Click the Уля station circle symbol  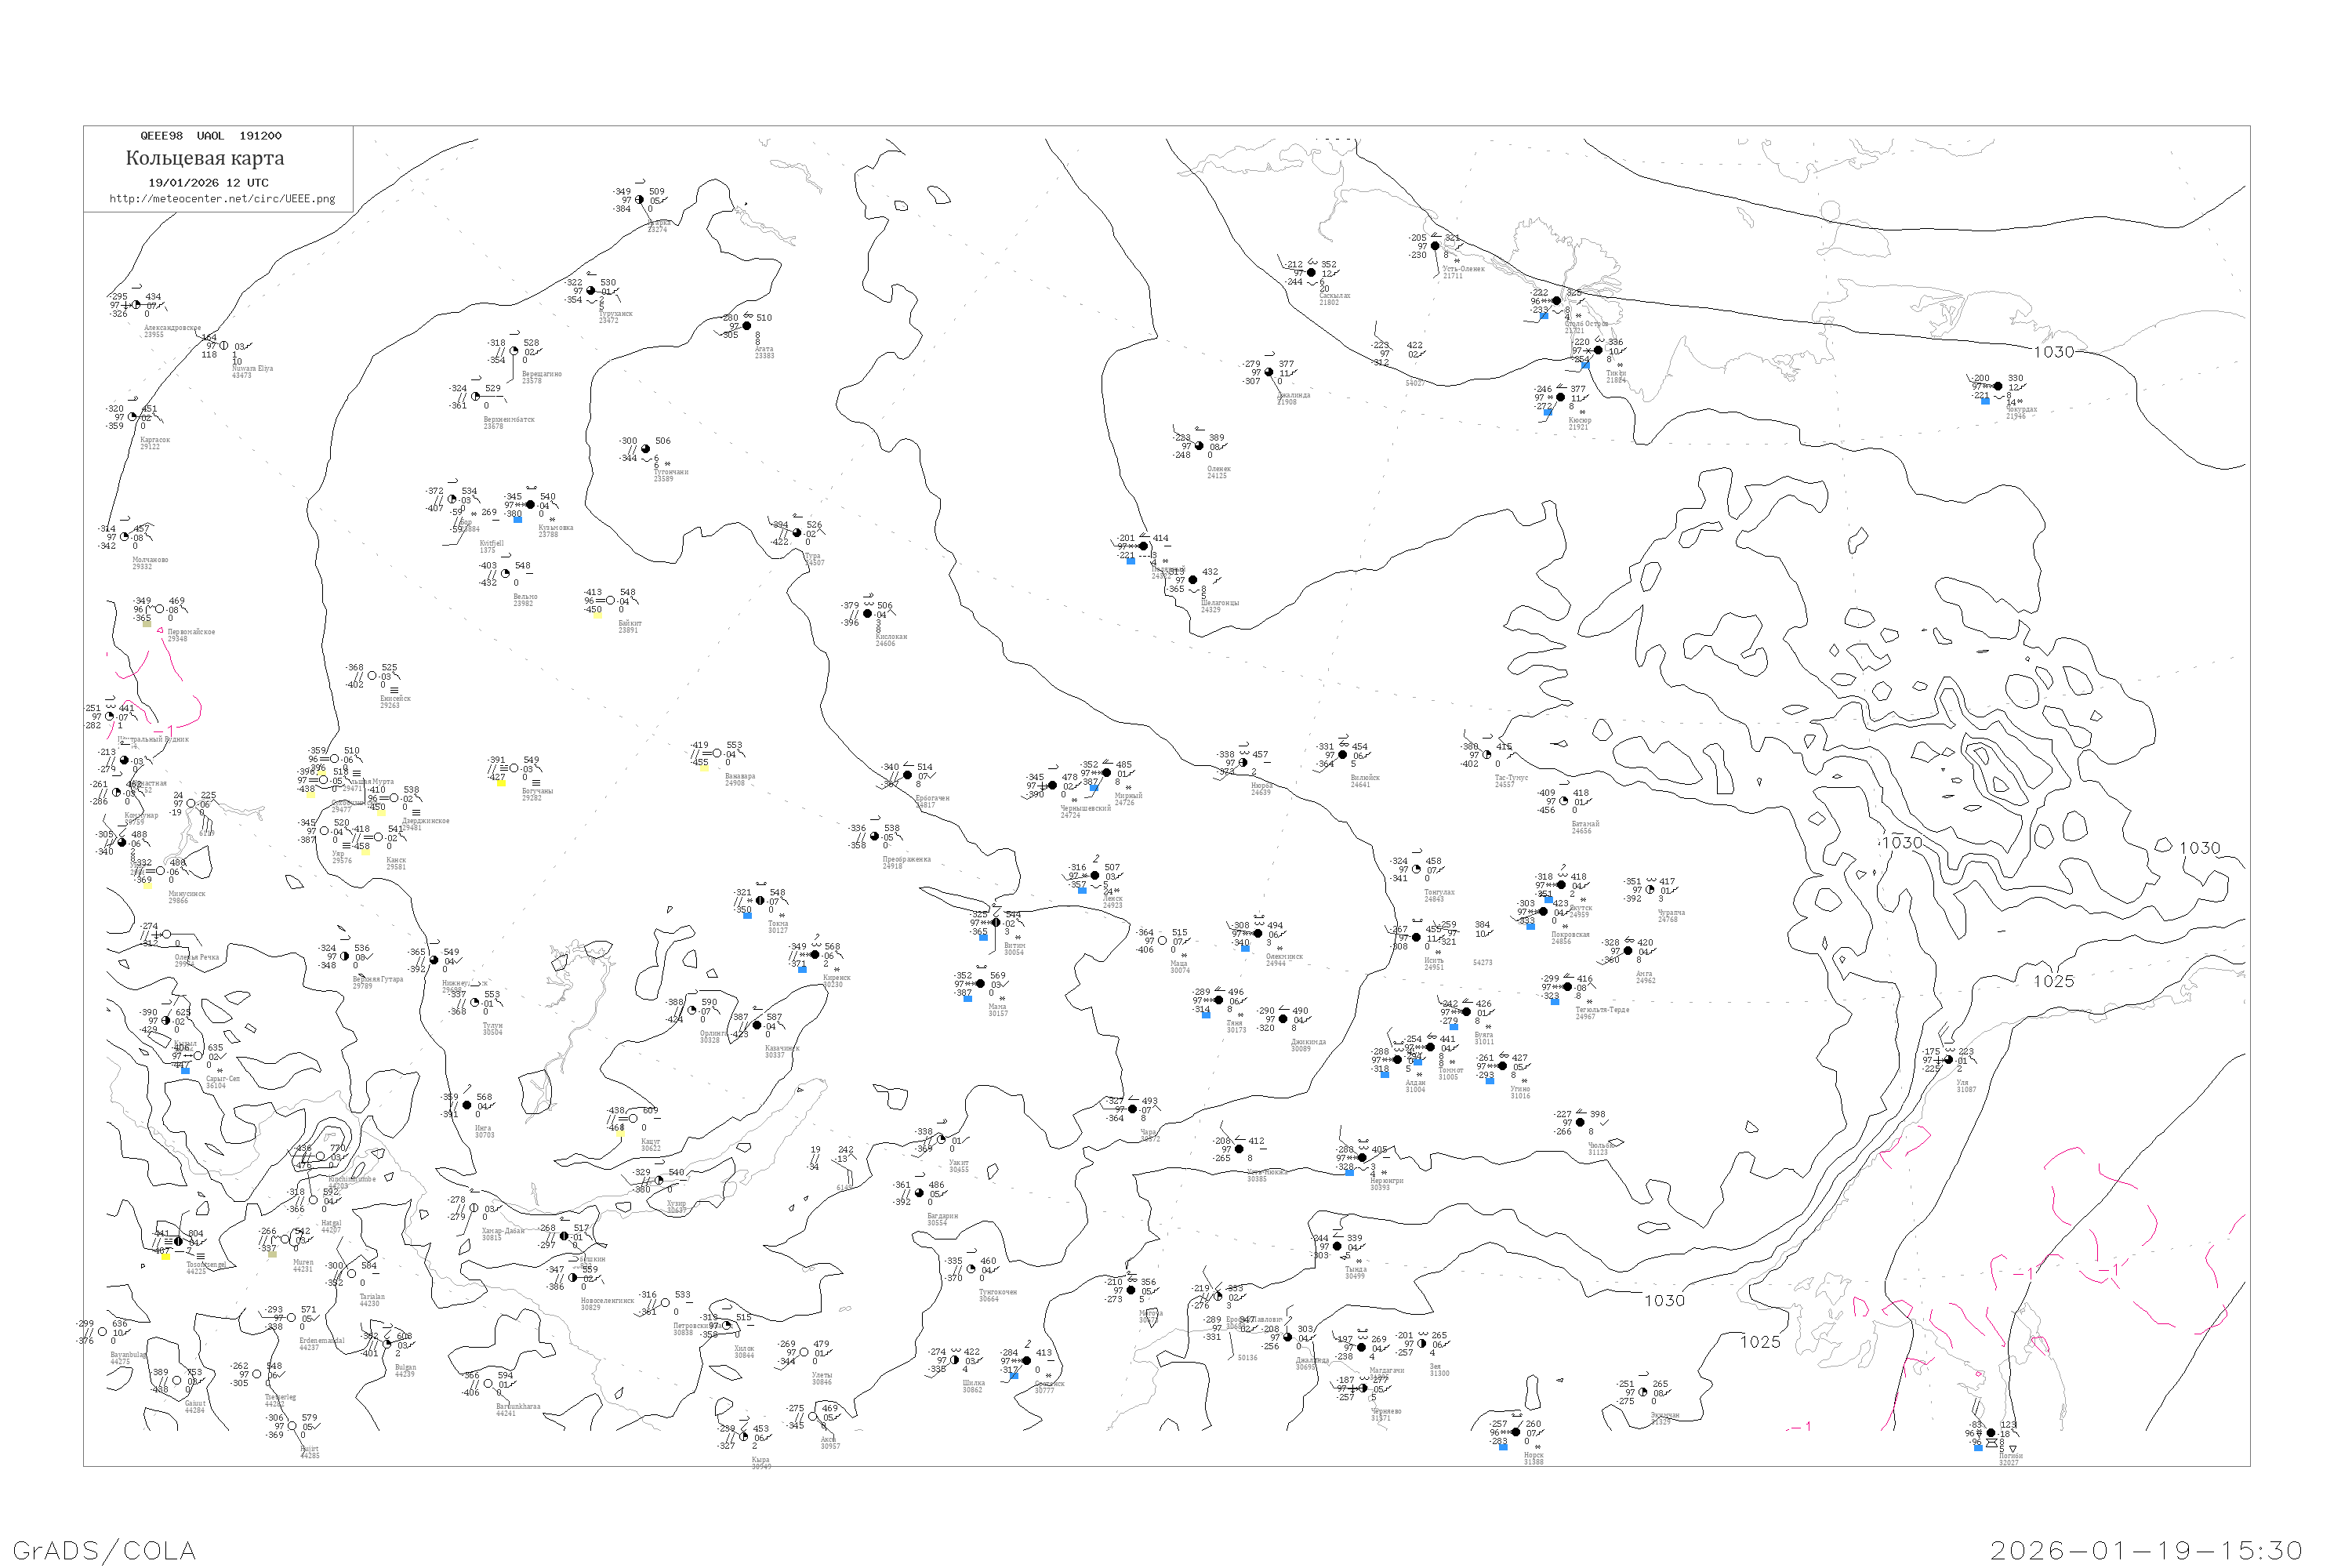[x=1949, y=1060]
